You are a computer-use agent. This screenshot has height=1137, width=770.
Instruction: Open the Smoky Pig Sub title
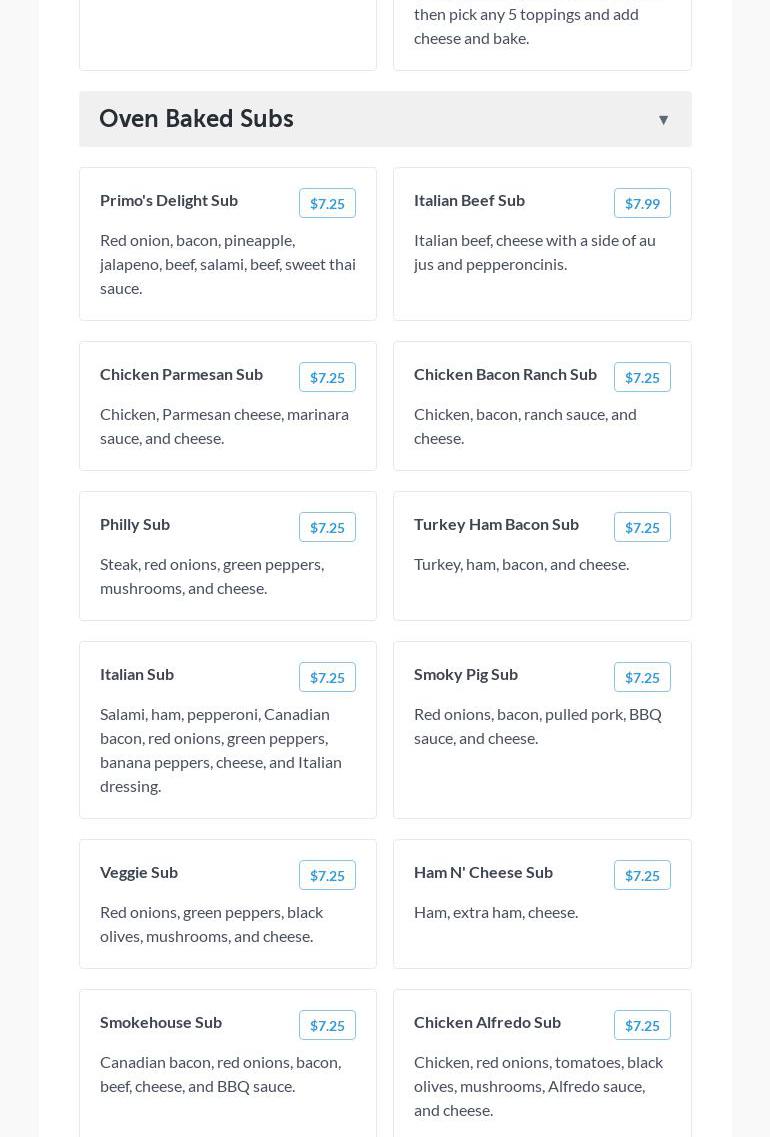pyautogui.click(x=466, y=674)
